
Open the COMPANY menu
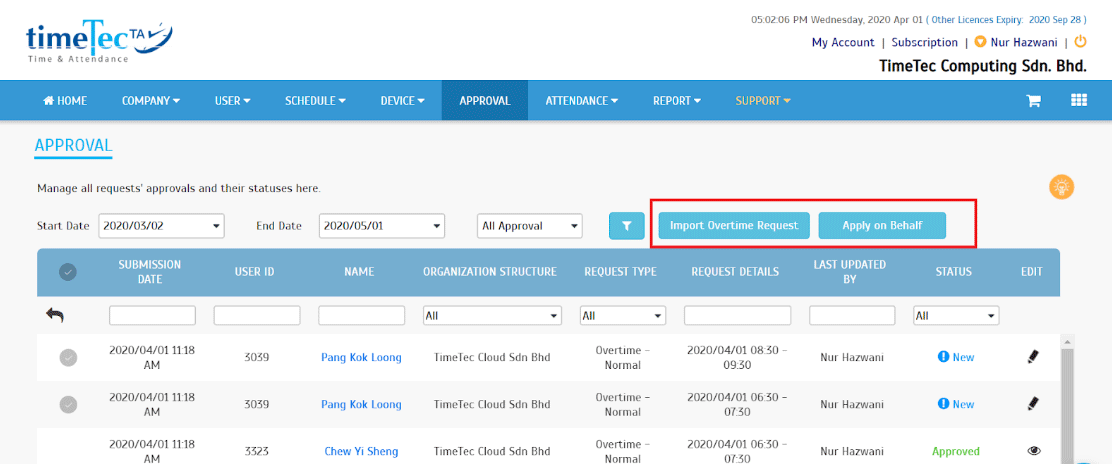click(150, 101)
